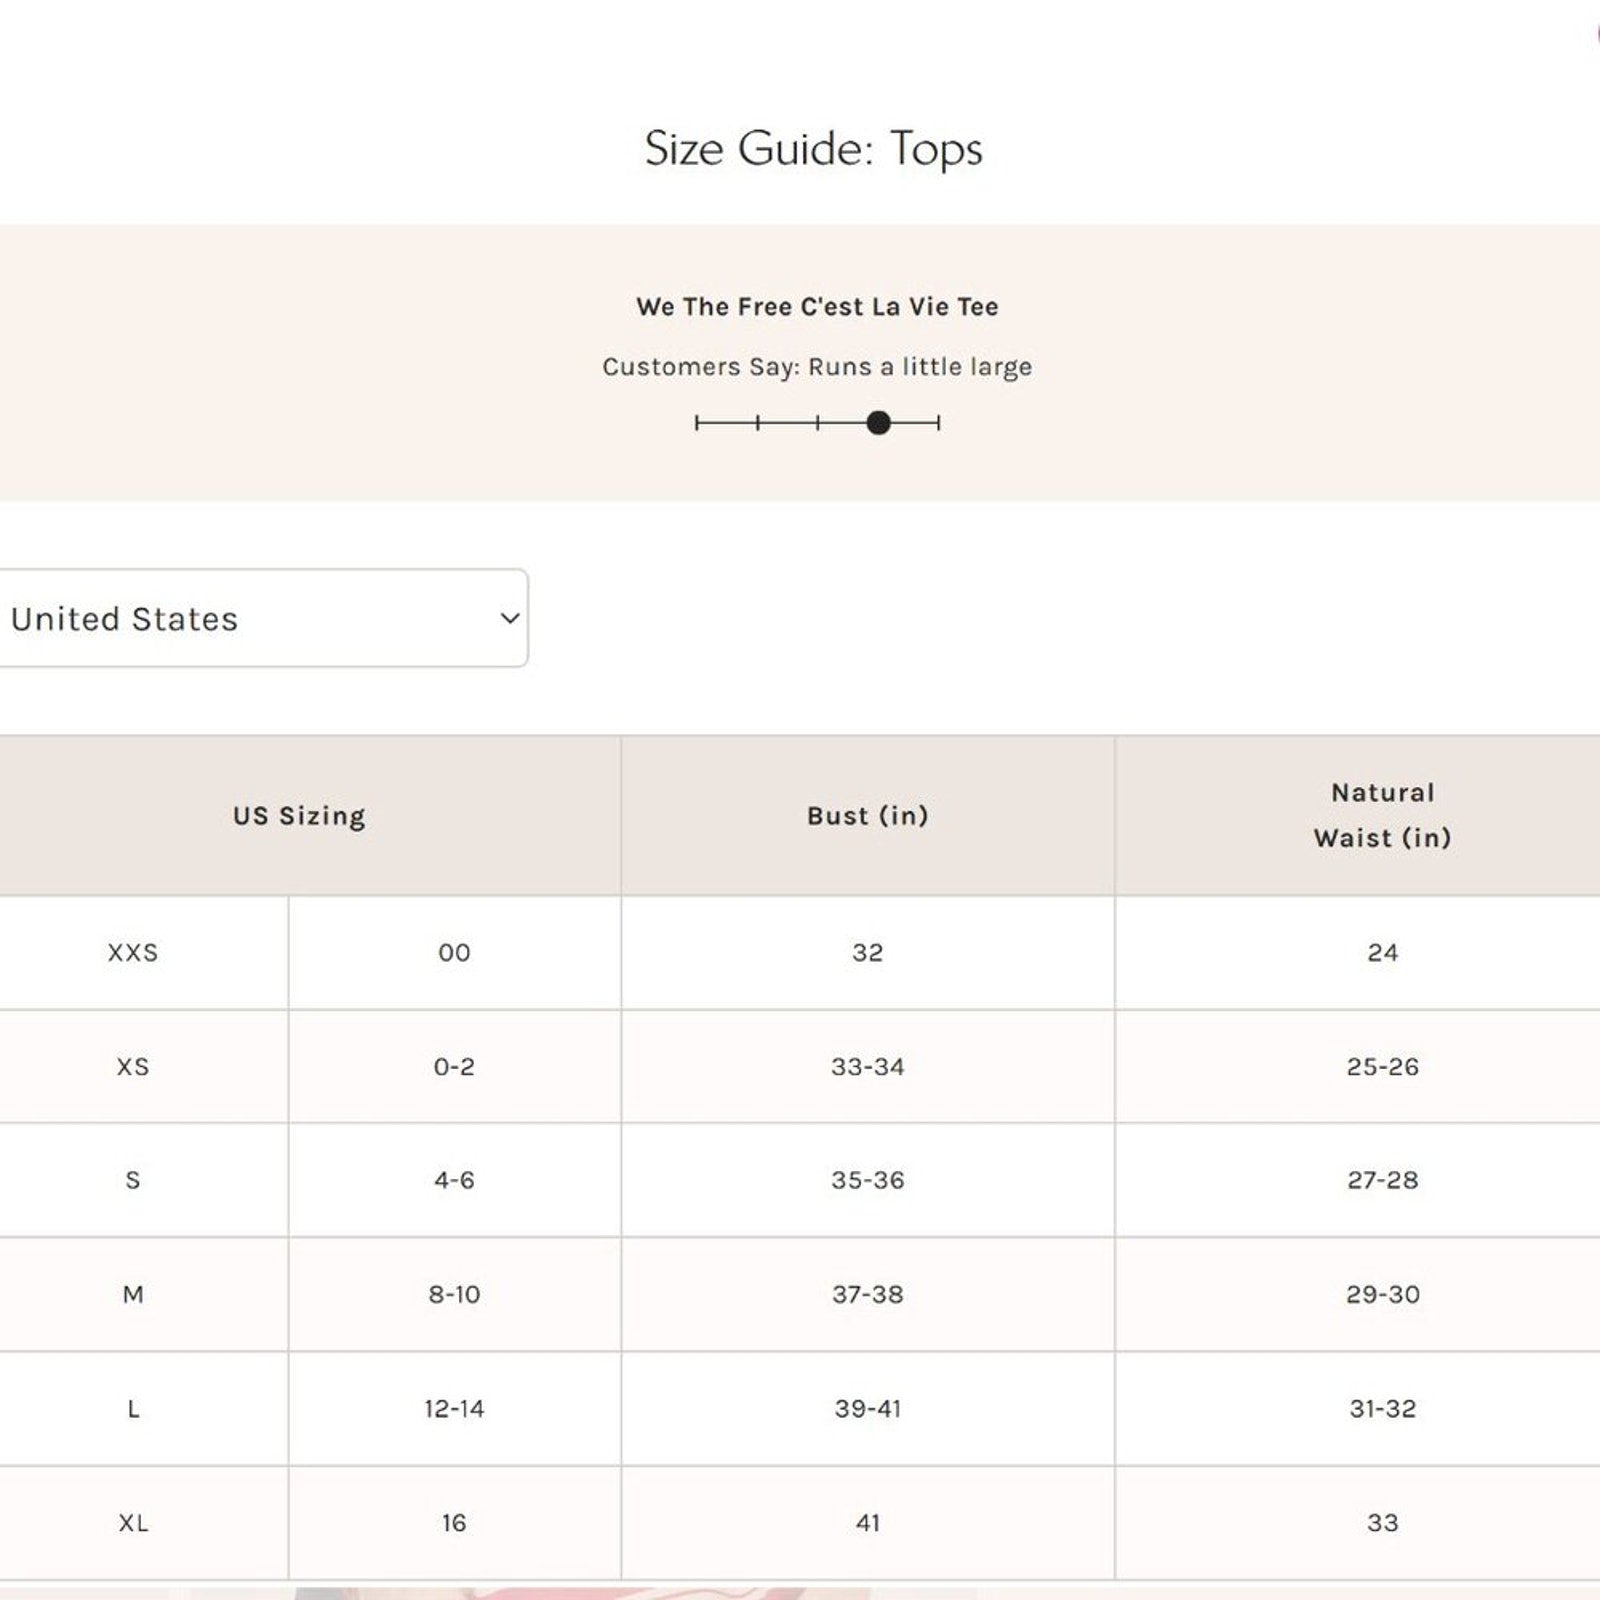The width and height of the screenshot is (1600, 1600).
Task: Click the M size row label
Action: (x=133, y=1295)
